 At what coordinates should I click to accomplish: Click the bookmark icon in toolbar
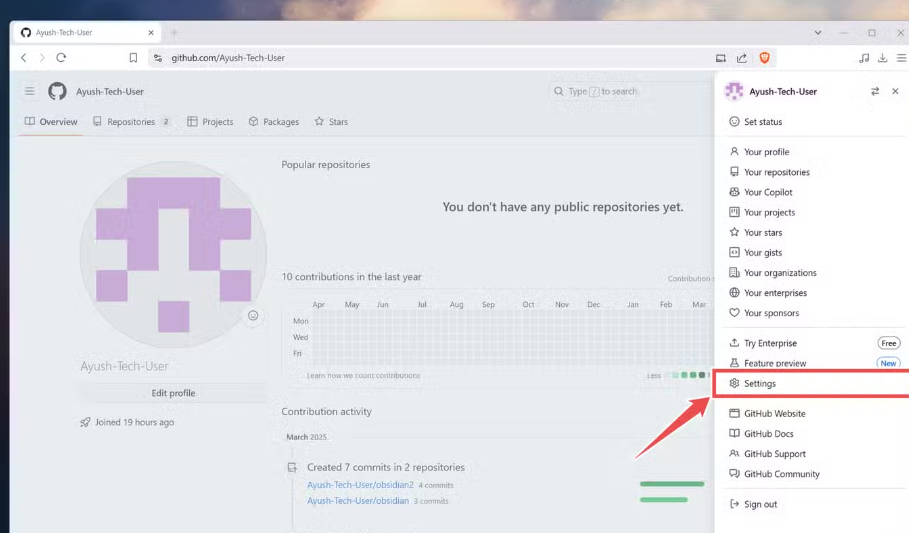(133, 57)
